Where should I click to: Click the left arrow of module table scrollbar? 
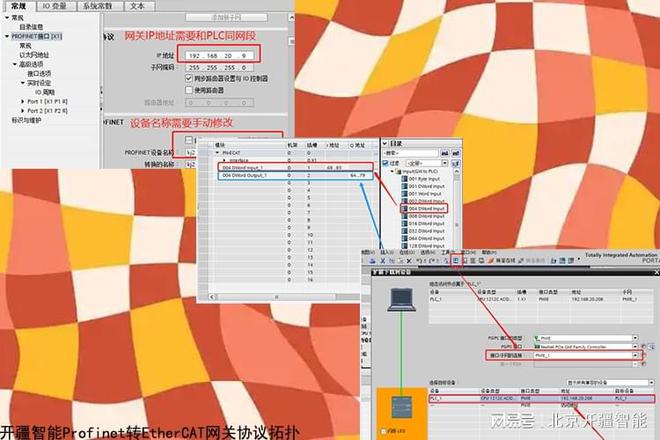(x=213, y=297)
